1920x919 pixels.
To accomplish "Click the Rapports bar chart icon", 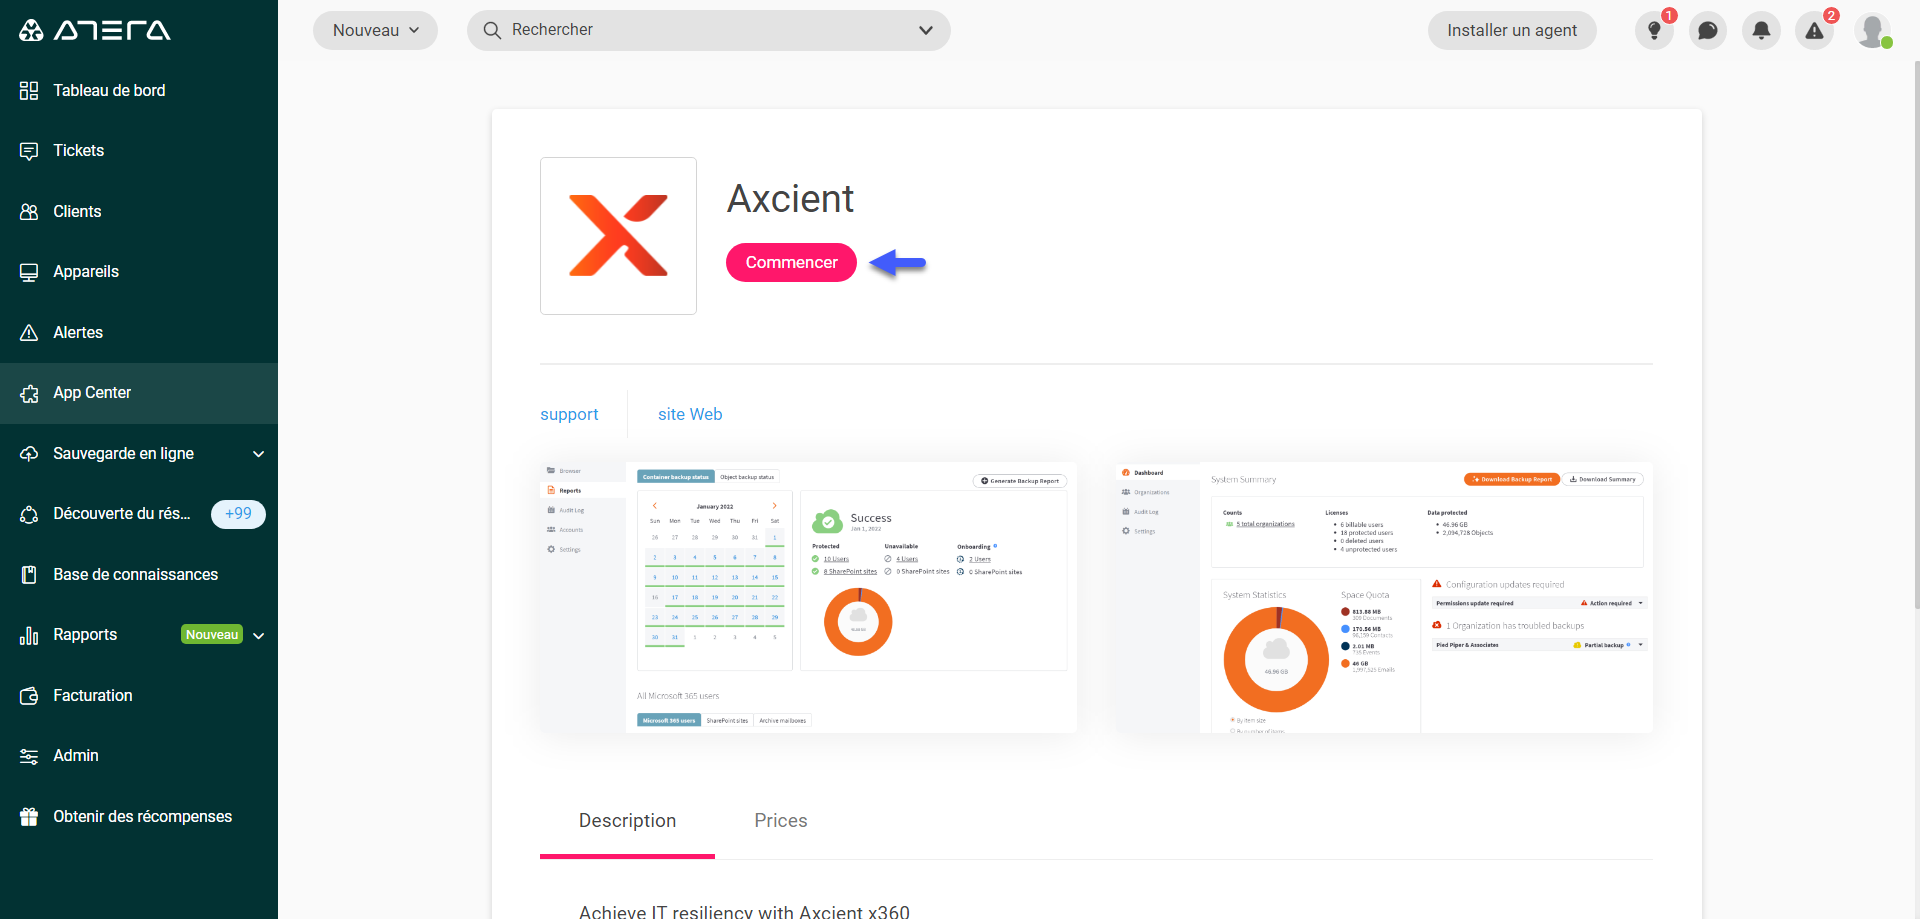I will click(29, 635).
